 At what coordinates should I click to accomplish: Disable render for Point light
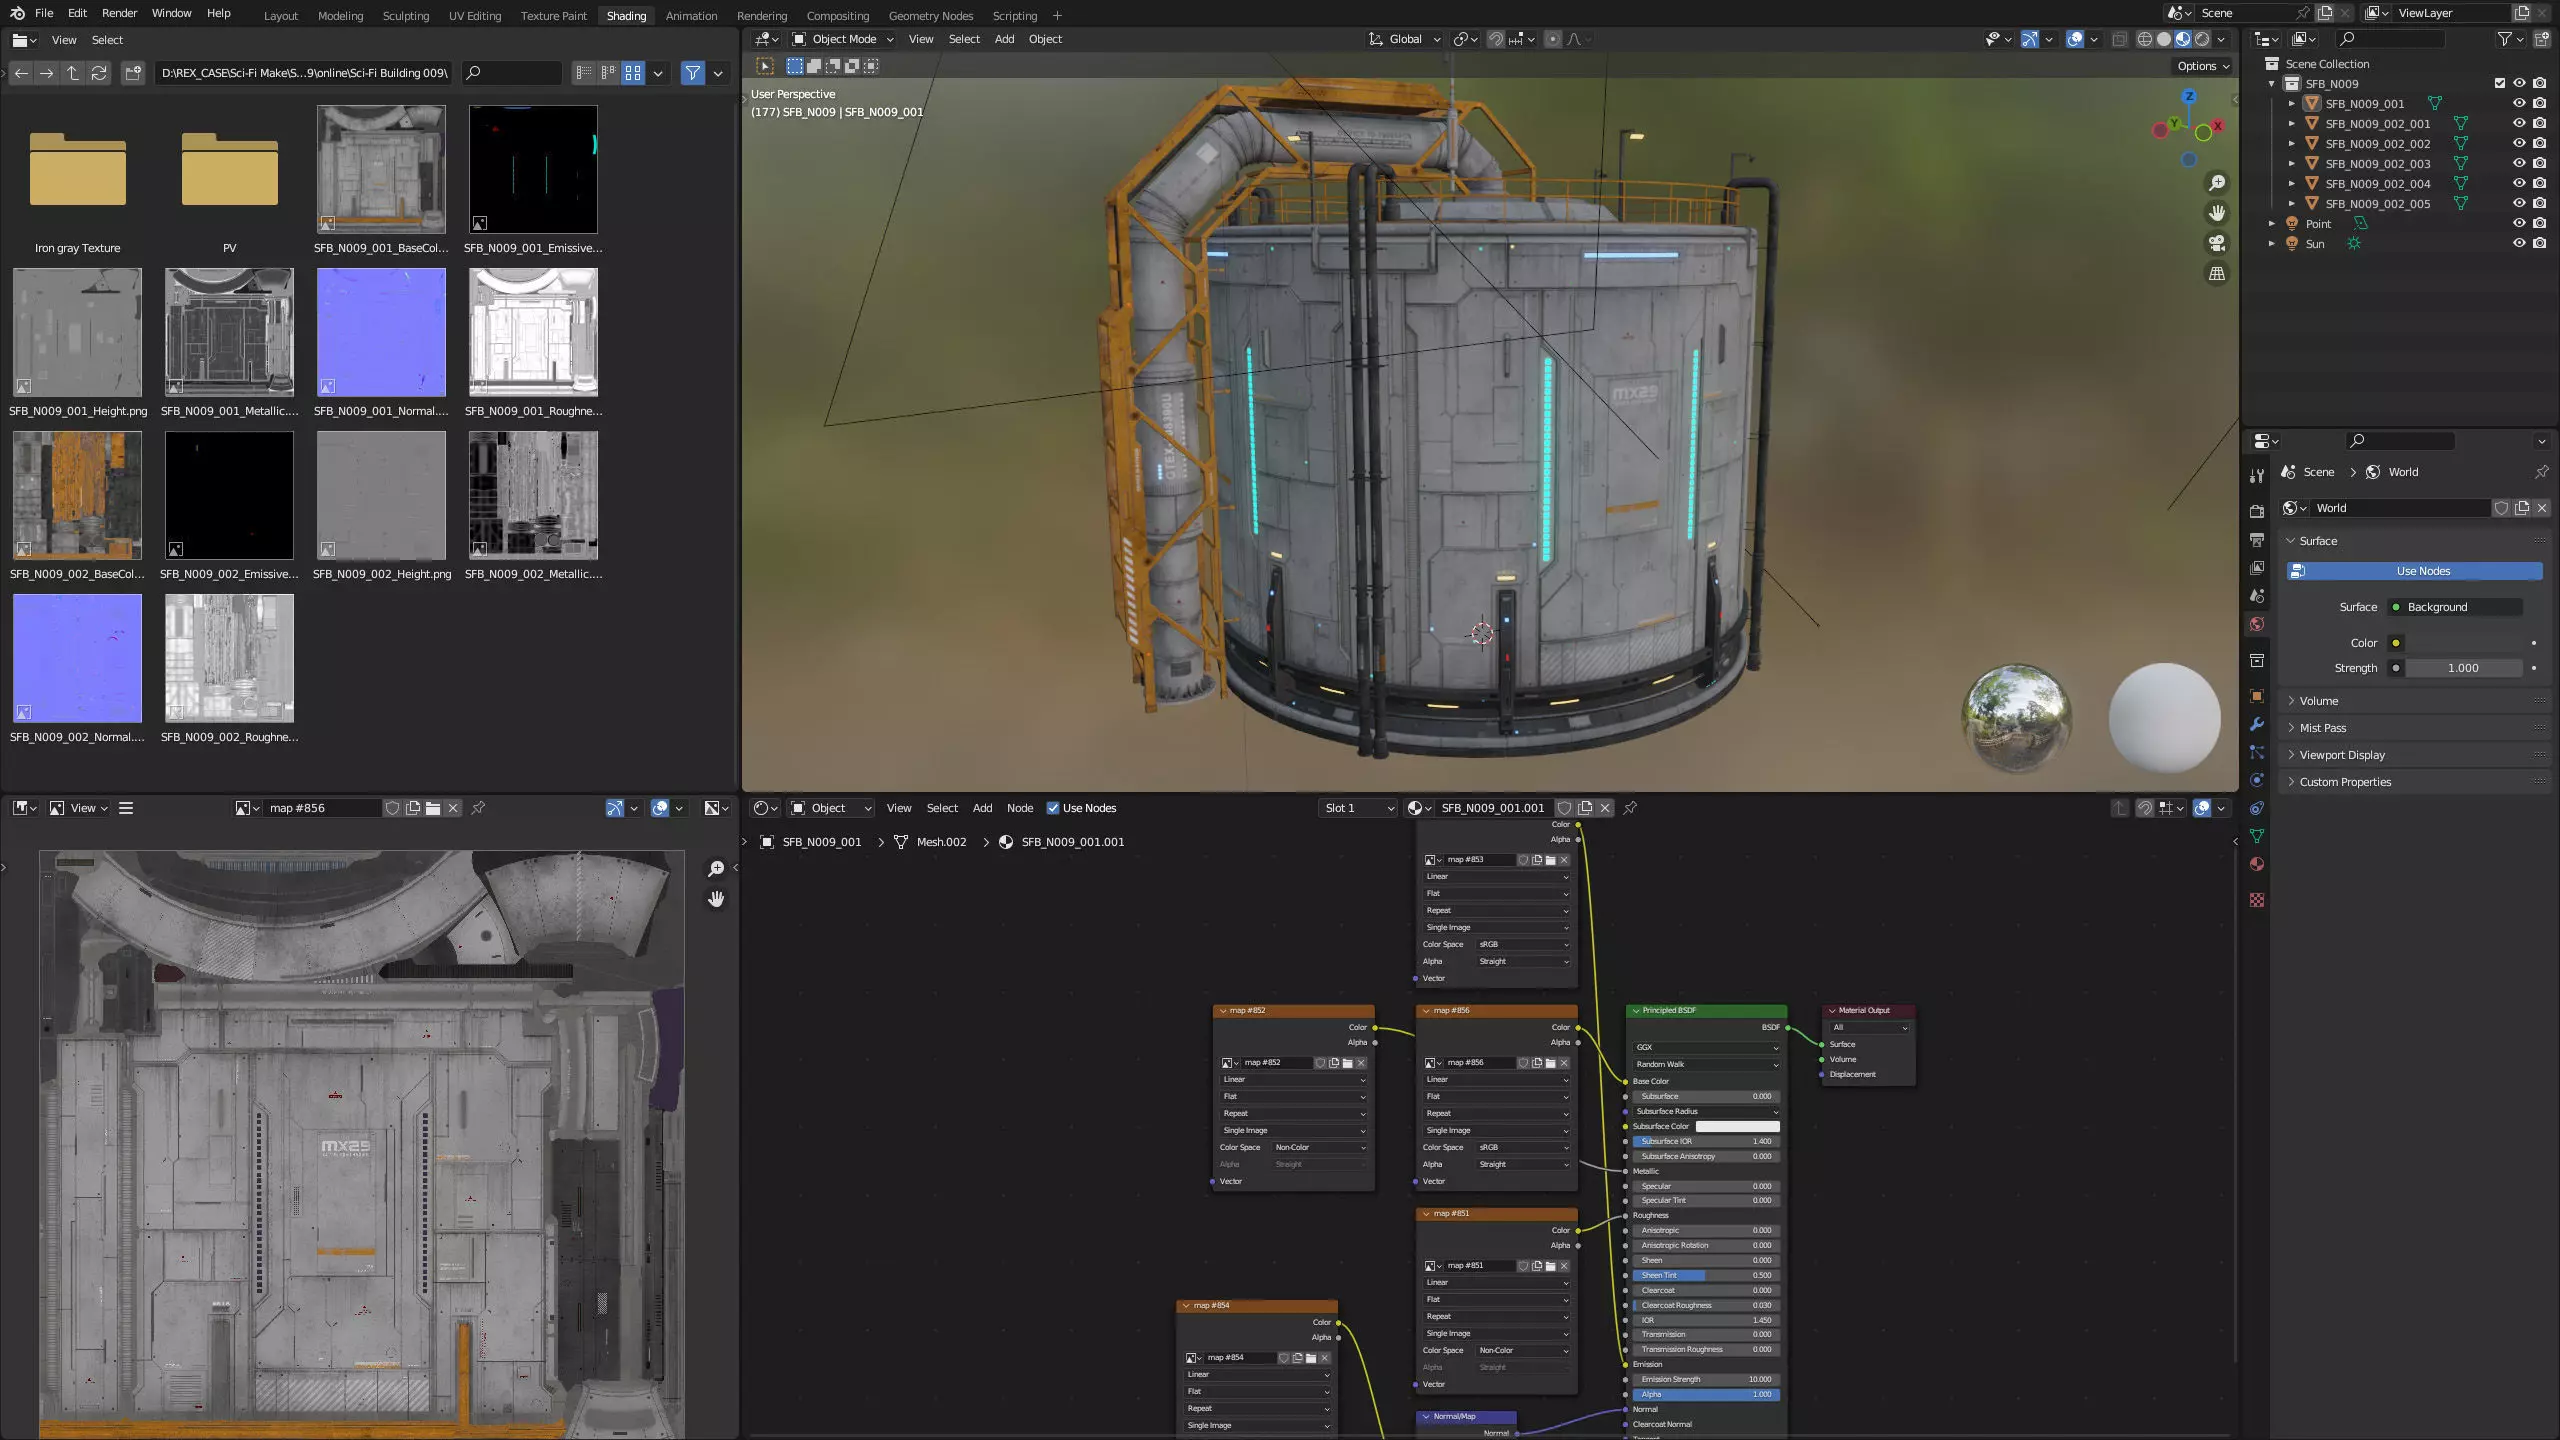point(2539,223)
